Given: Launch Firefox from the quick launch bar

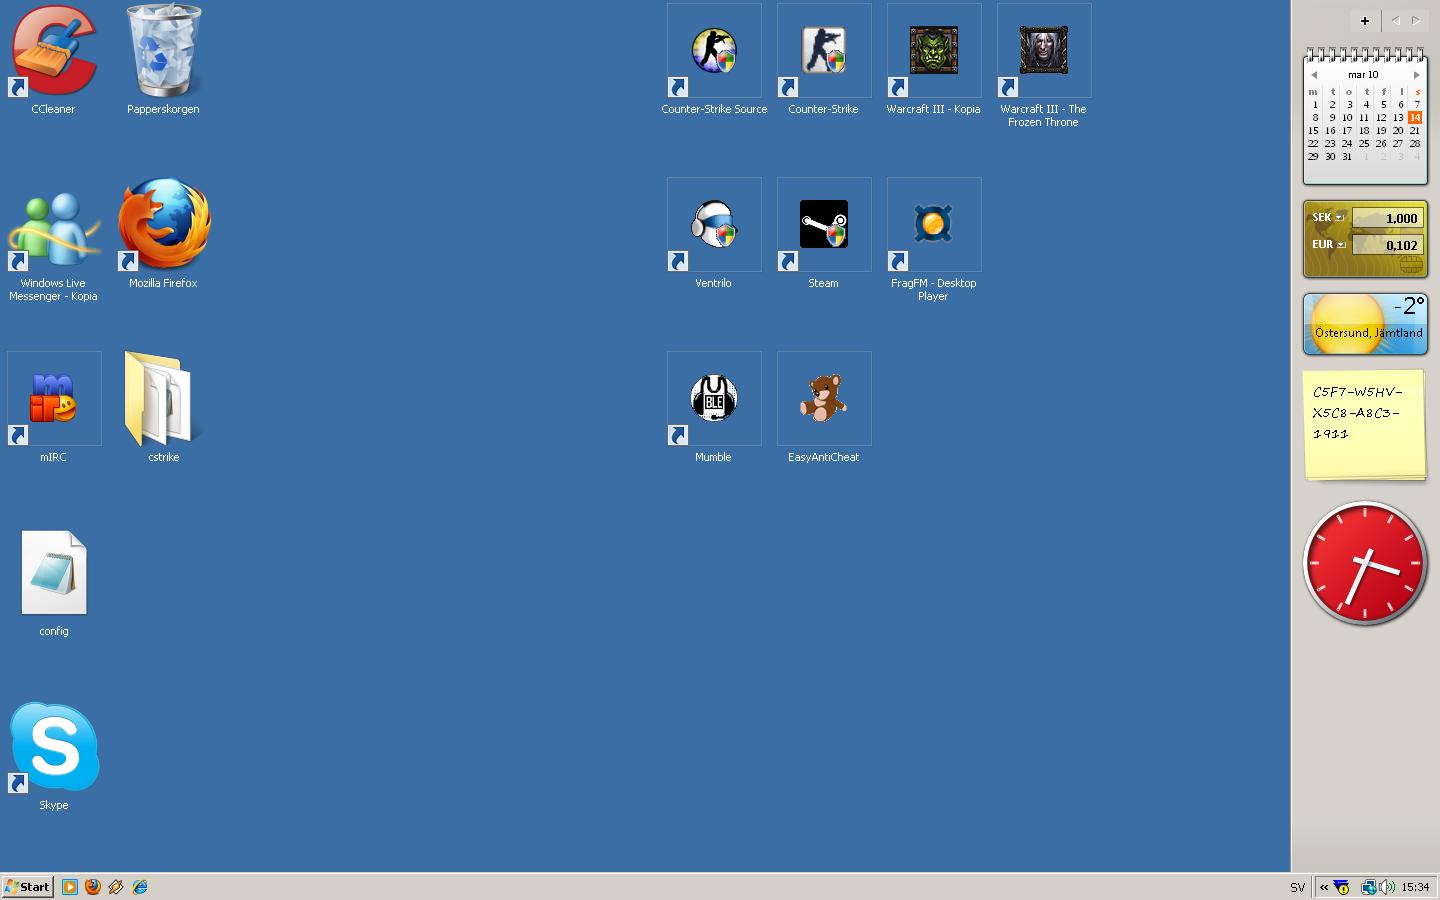Looking at the screenshot, I should [93, 887].
